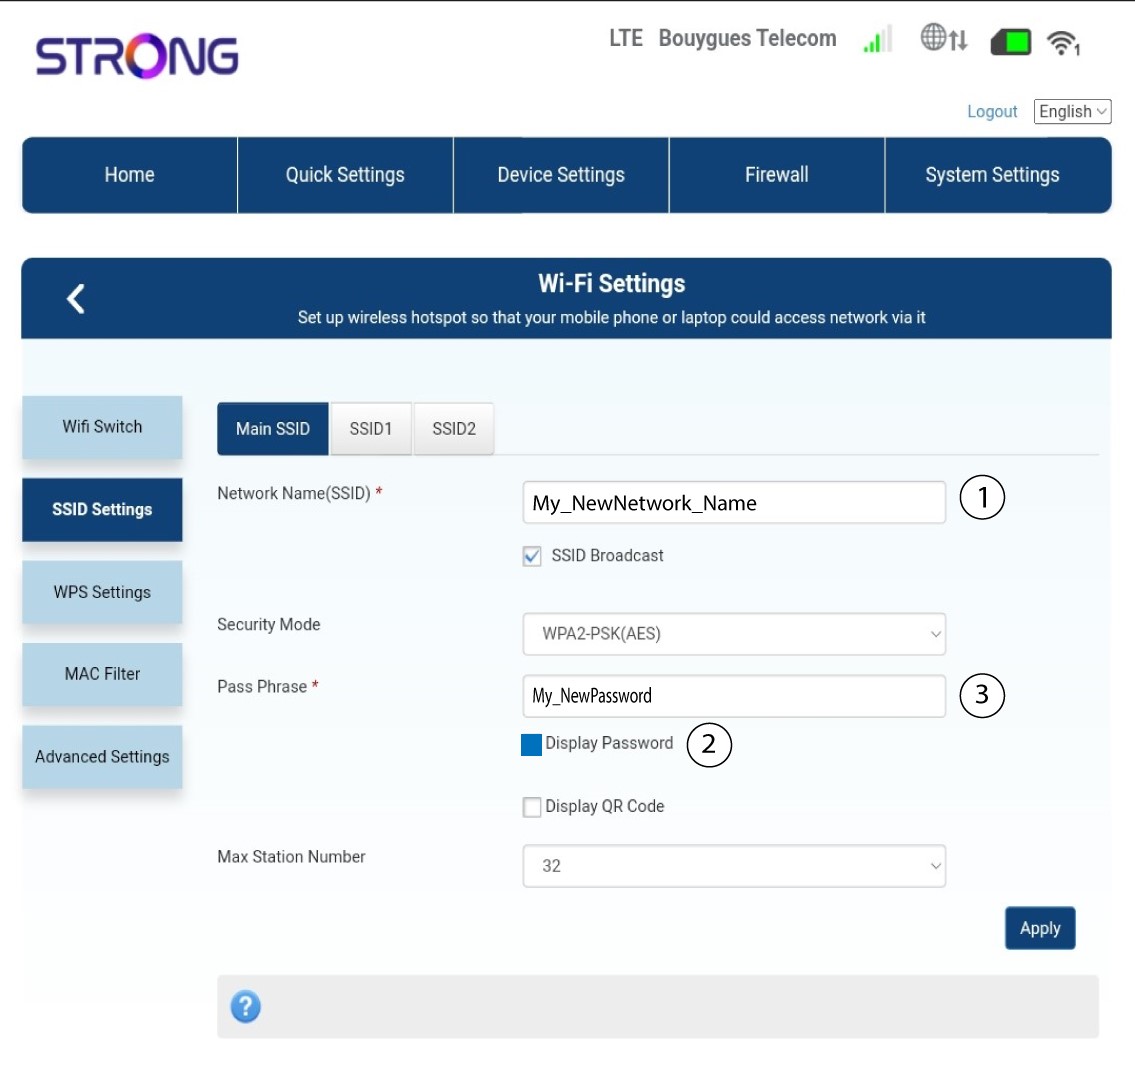The image size is (1135, 1080).
Task: Open MAC Filter in the sidebar
Action: coord(102,674)
